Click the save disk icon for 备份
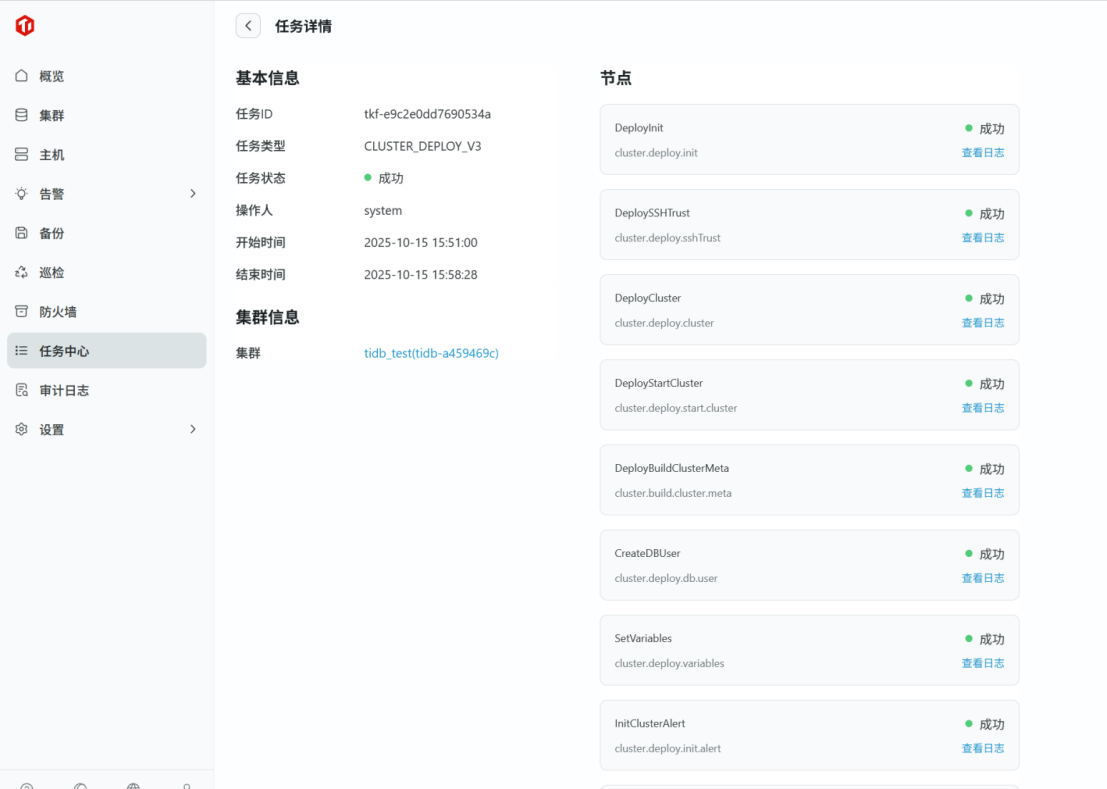Image resolution: width=1107 pixels, height=789 pixels. pyautogui.click(x=22, y=233)
